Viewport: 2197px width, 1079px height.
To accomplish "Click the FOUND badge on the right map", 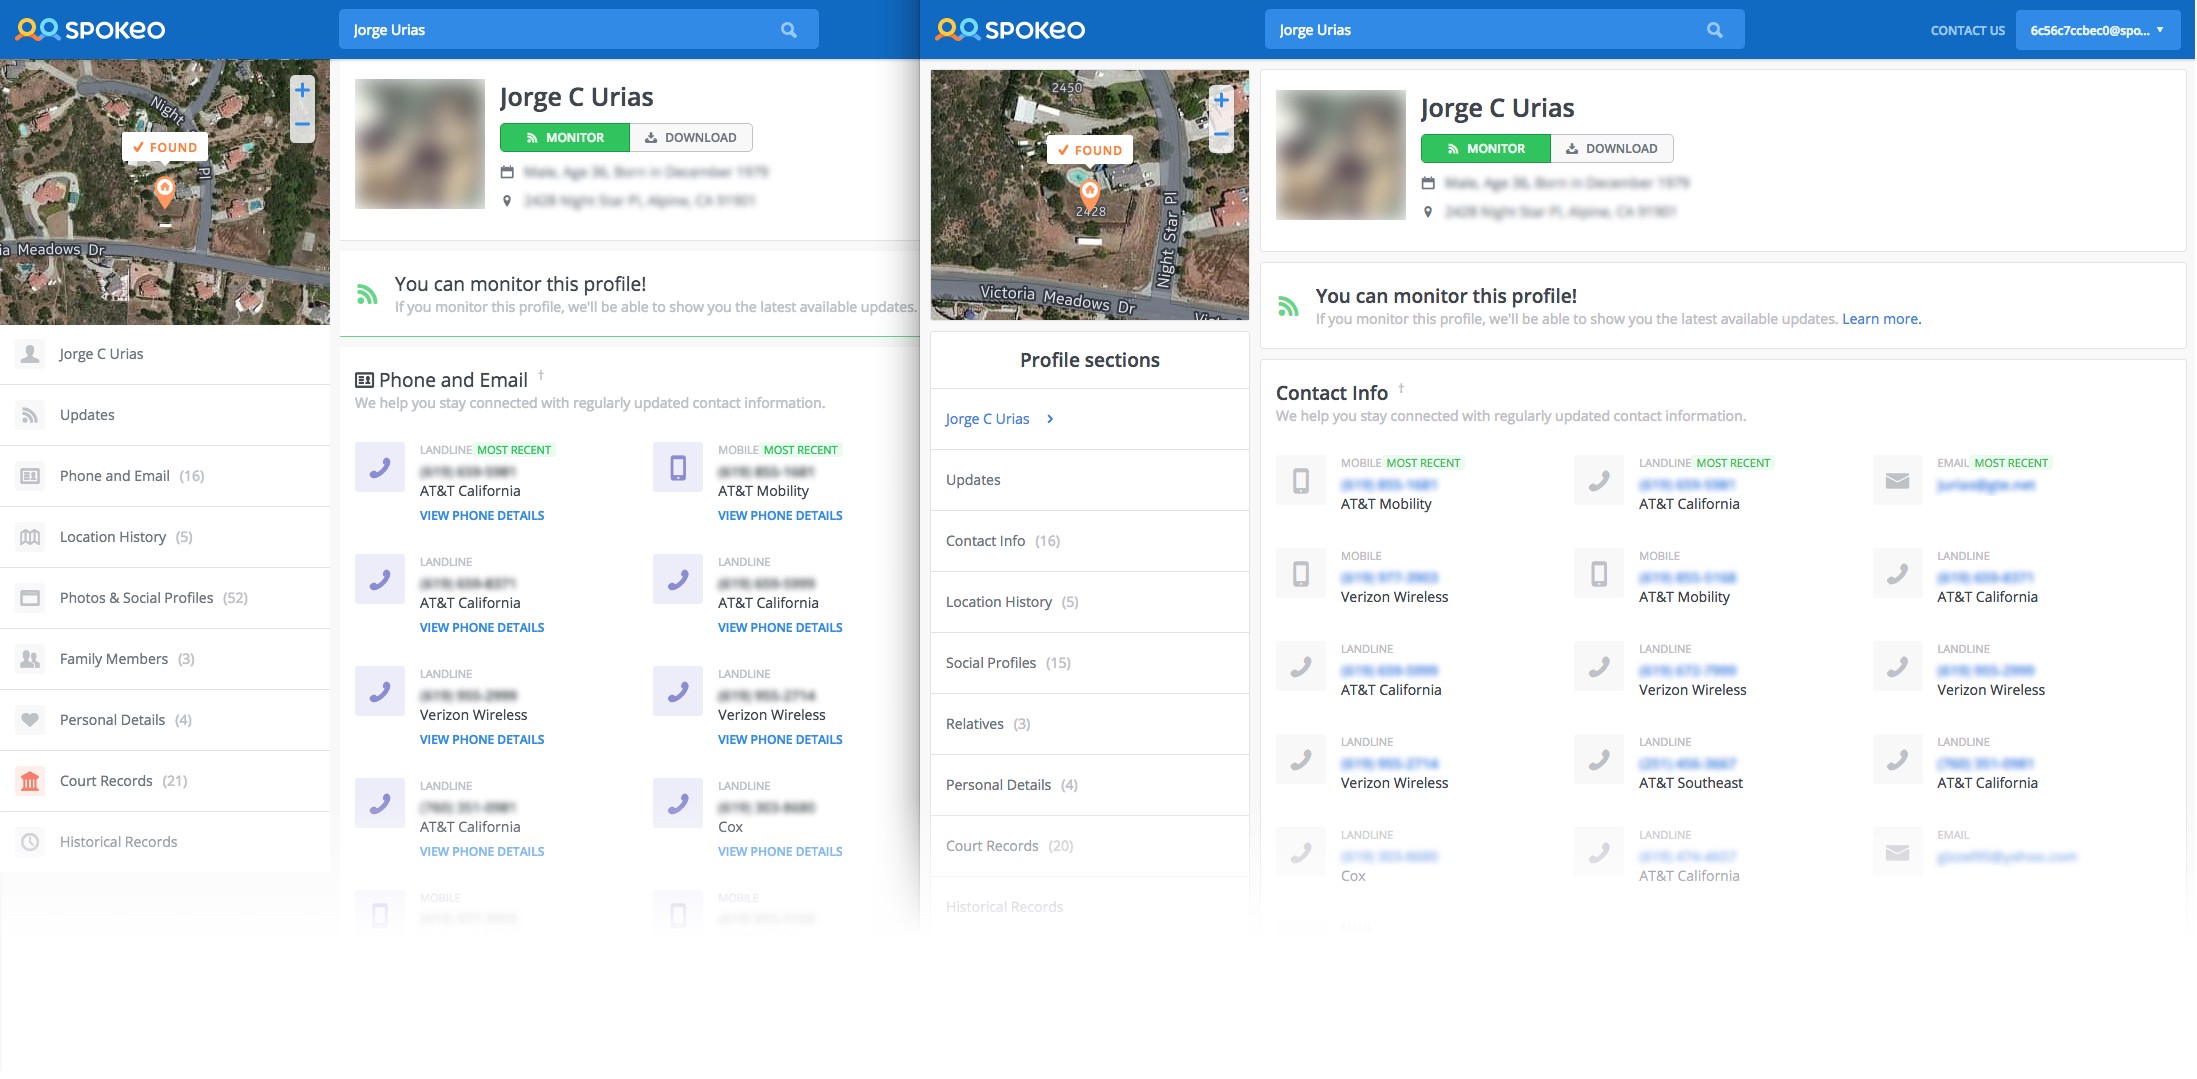I will [1090, 150].
